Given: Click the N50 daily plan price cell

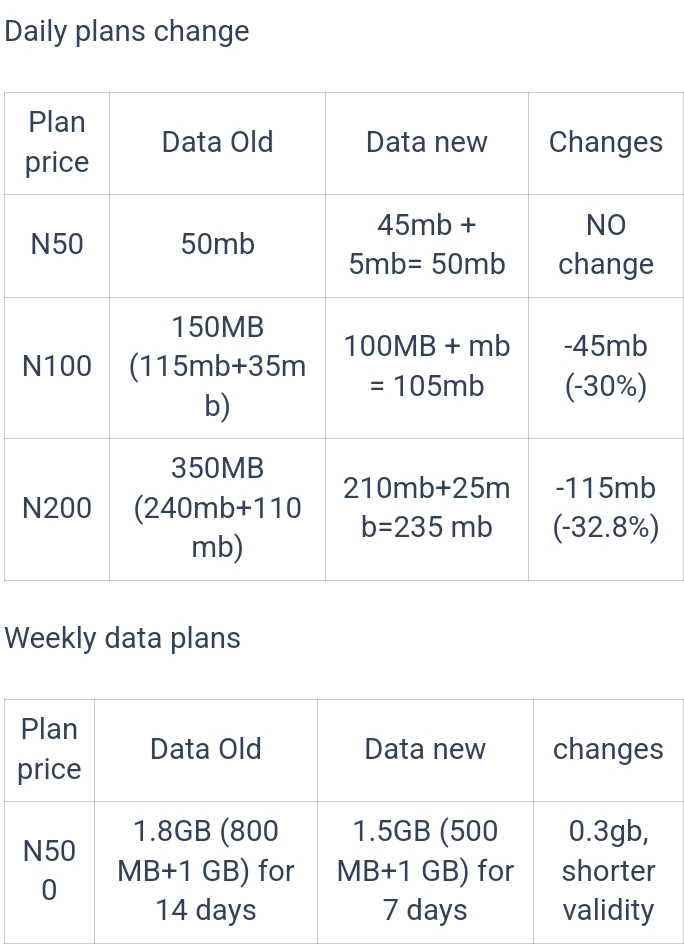Looking at the screenshot, I should tap(57, 246).
